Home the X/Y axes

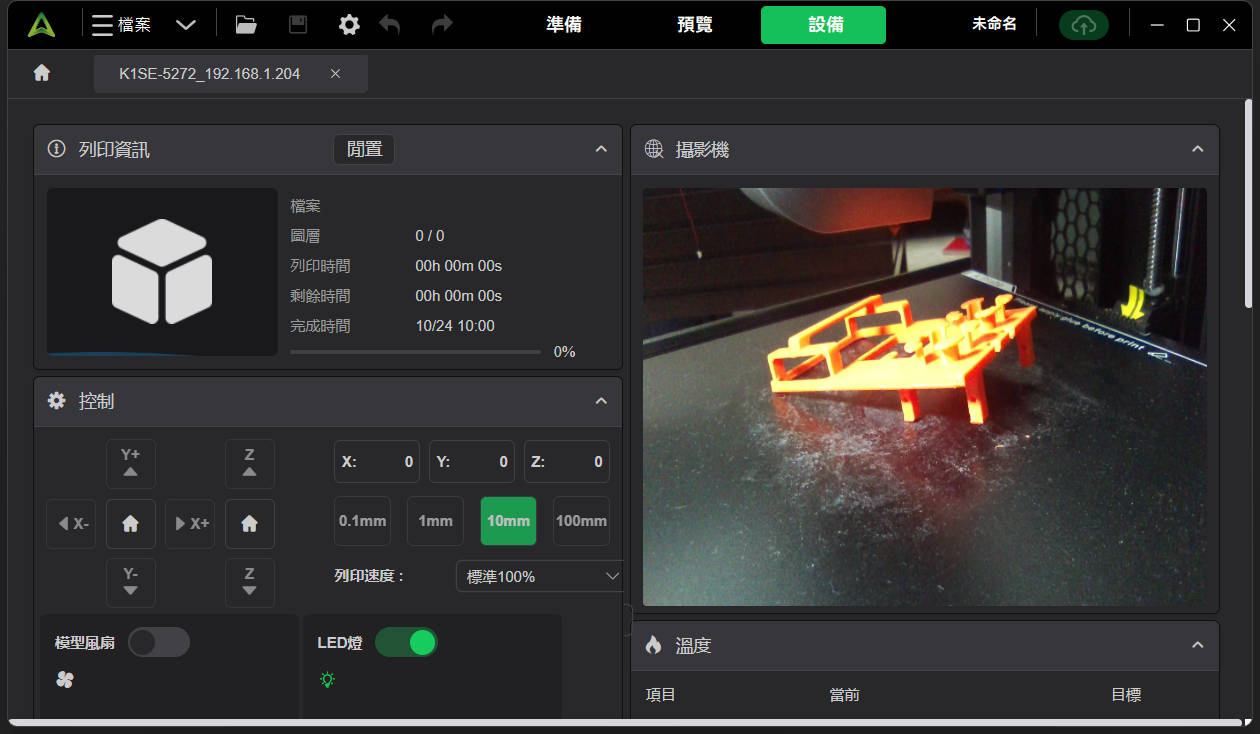131,524
